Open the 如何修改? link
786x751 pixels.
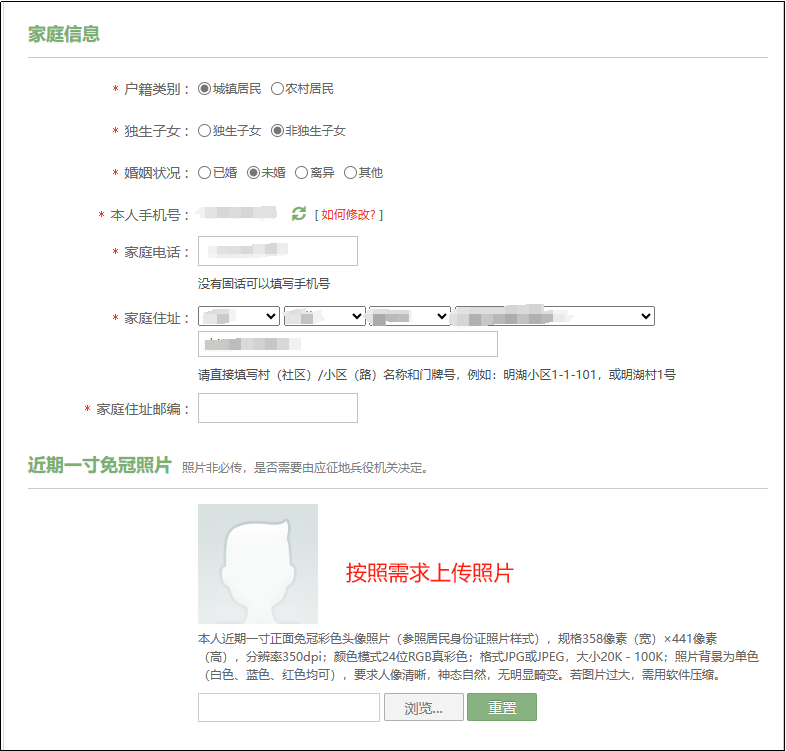tap(348, 215)
